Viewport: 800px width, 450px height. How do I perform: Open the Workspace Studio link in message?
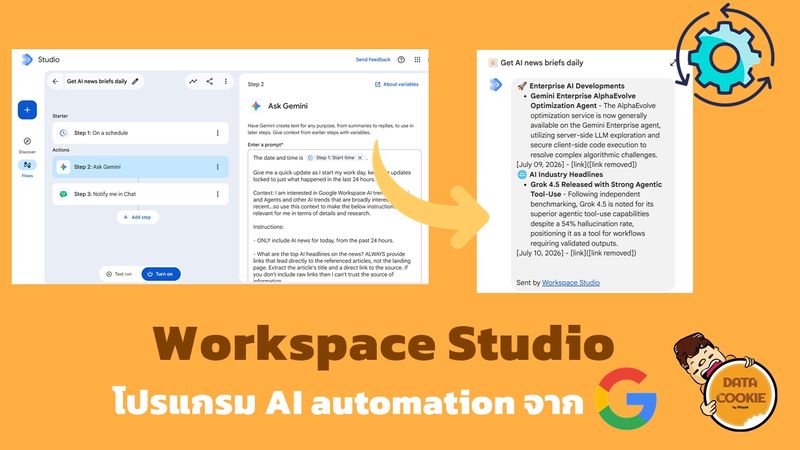[571, 283]
